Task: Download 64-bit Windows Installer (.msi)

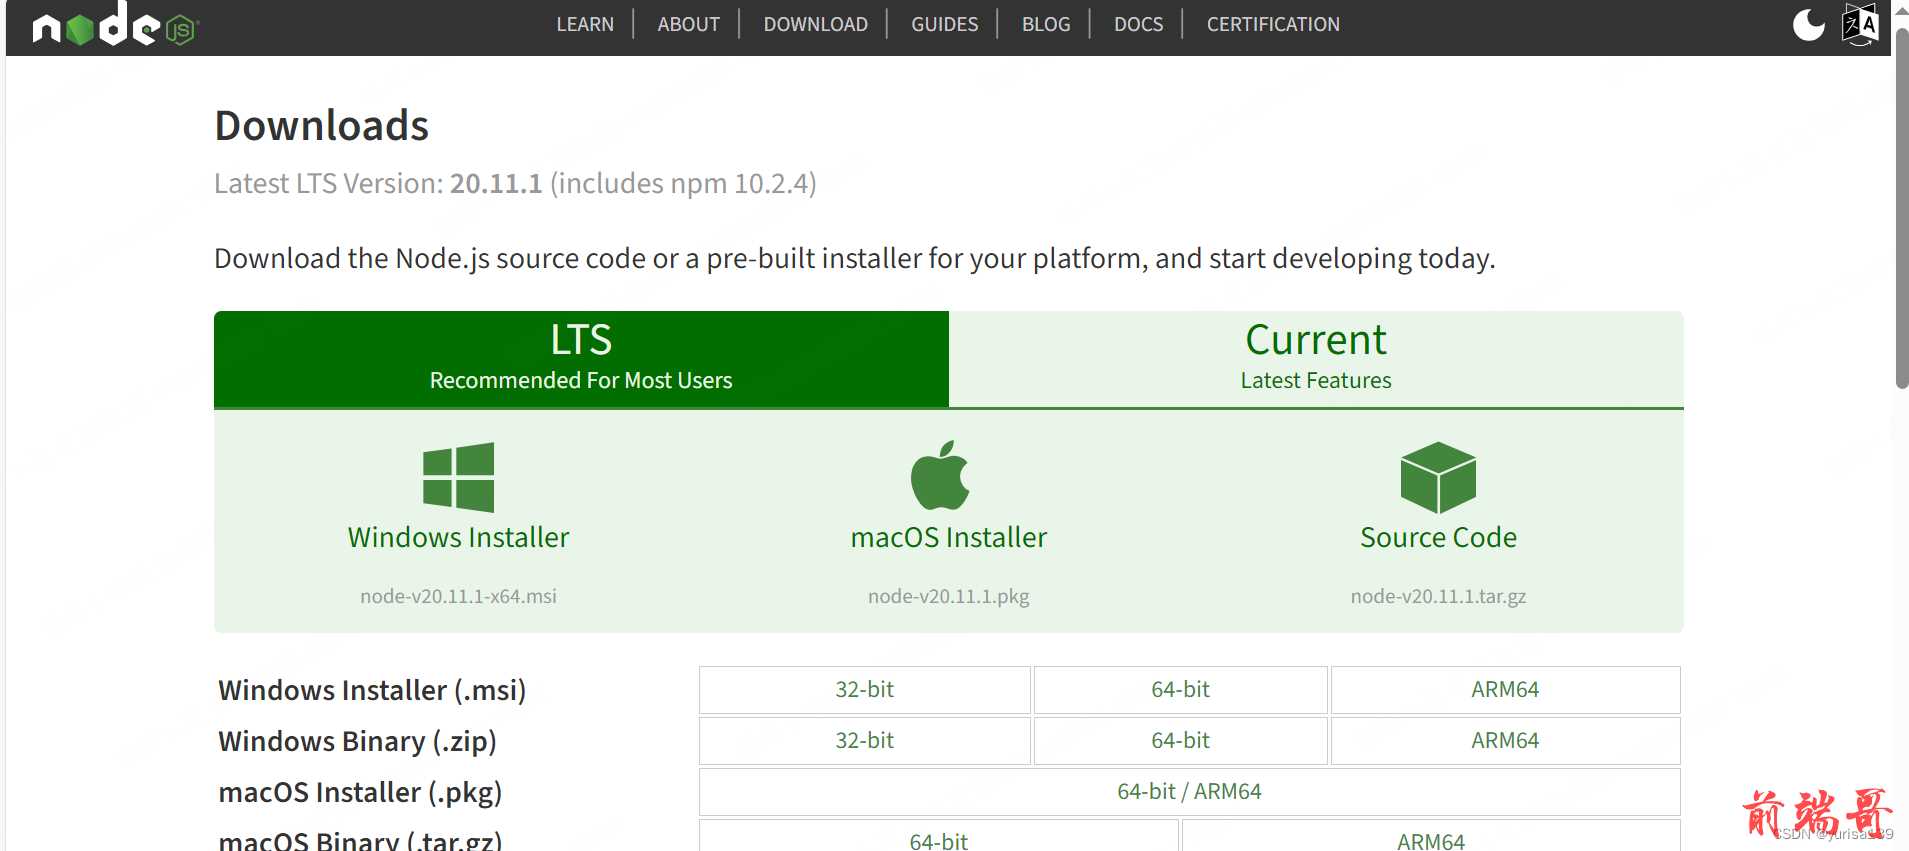Action: coord(1181,690)
